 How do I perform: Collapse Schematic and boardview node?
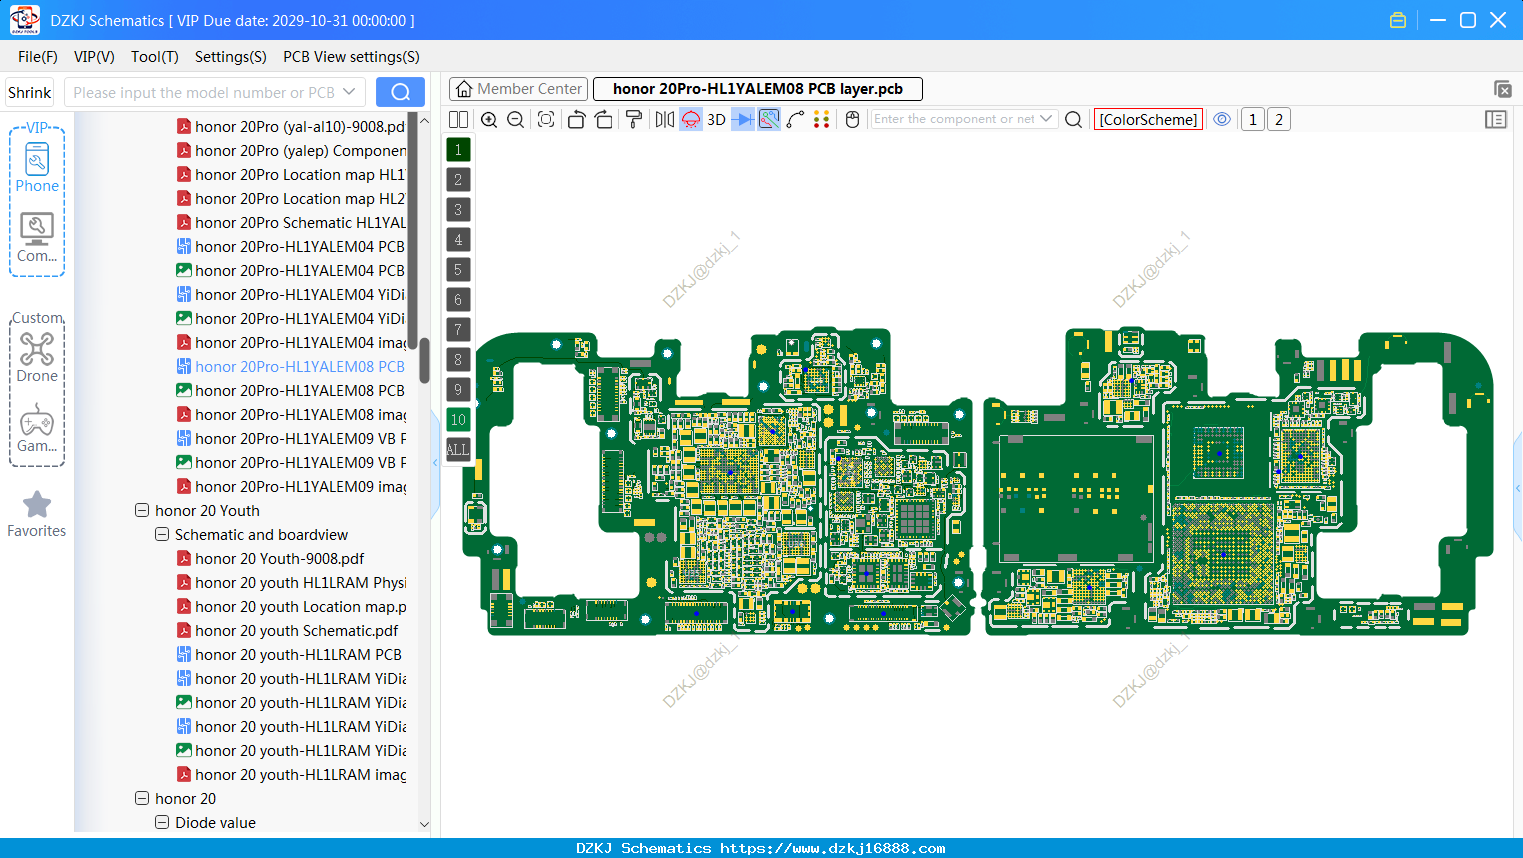coord(162,534)
